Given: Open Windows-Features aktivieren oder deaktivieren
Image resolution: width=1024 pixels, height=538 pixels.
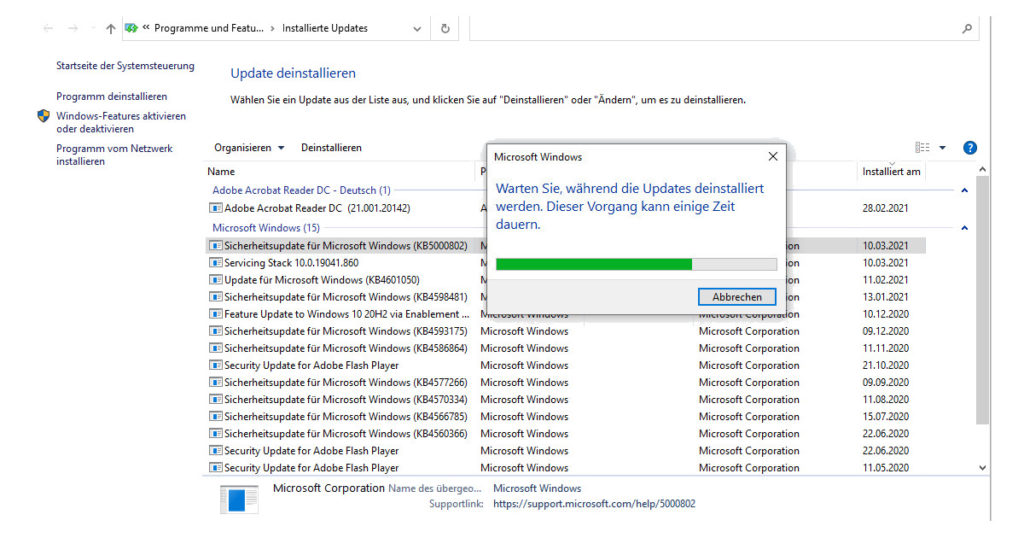Looking at the screenshot, I should (x=121, y=123).
